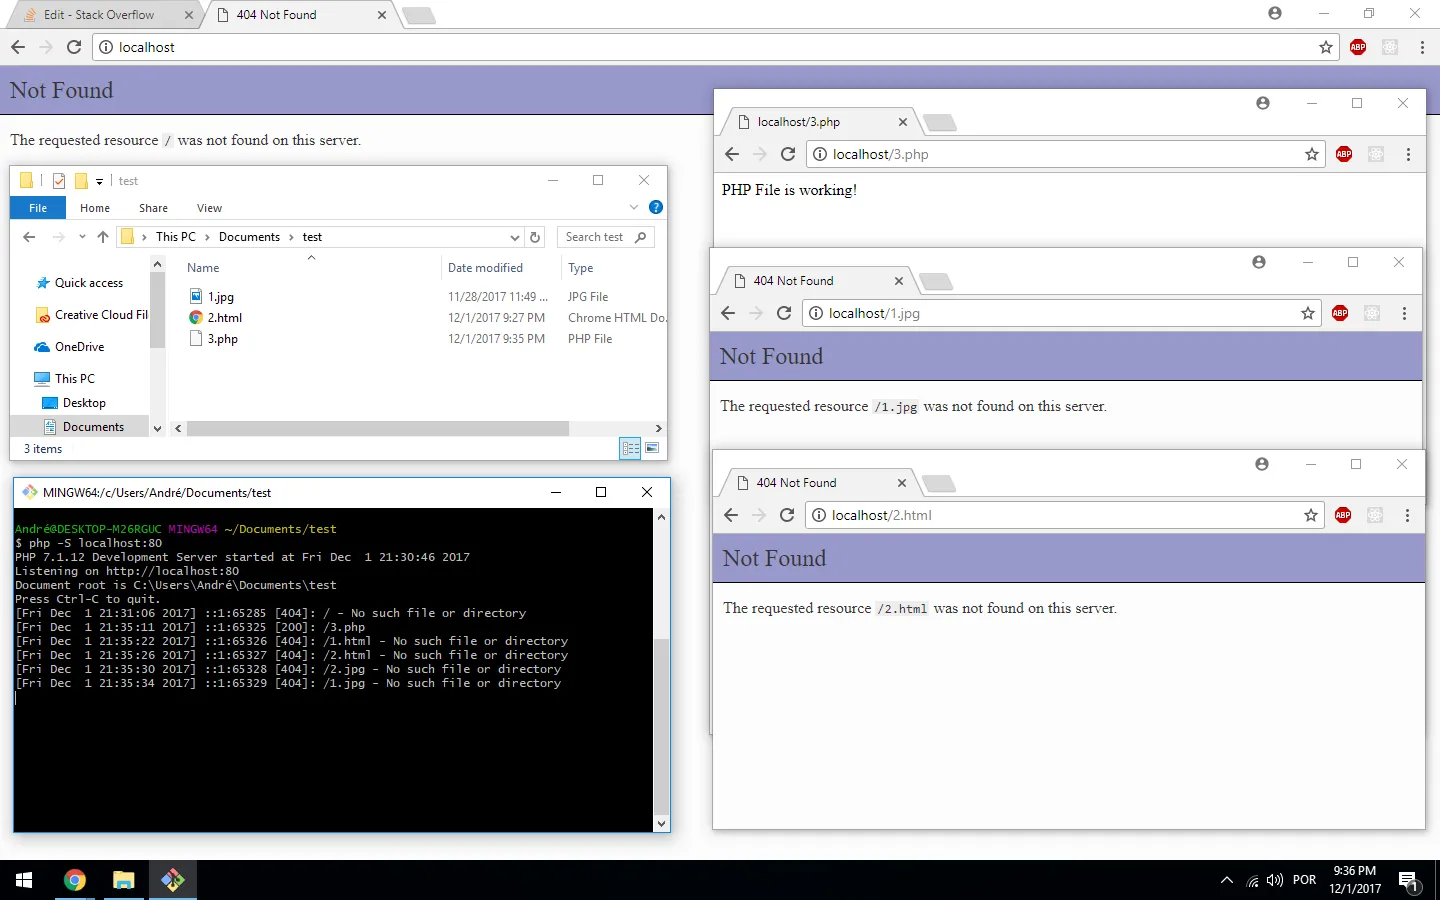Reload the localhost/2.html window
The image size is (1440, 900).
click(x=787, y=515)
